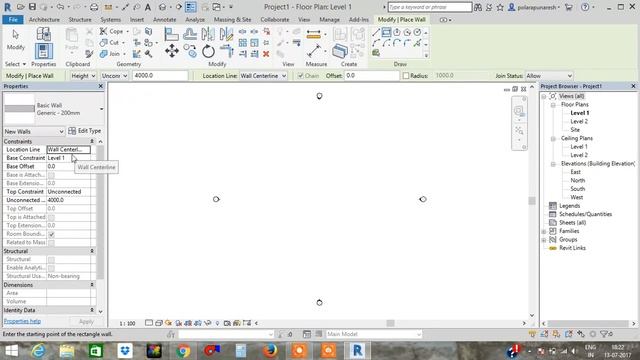Click the search keyword box
This screenshot has width=640, height=360.
point(429,7)
